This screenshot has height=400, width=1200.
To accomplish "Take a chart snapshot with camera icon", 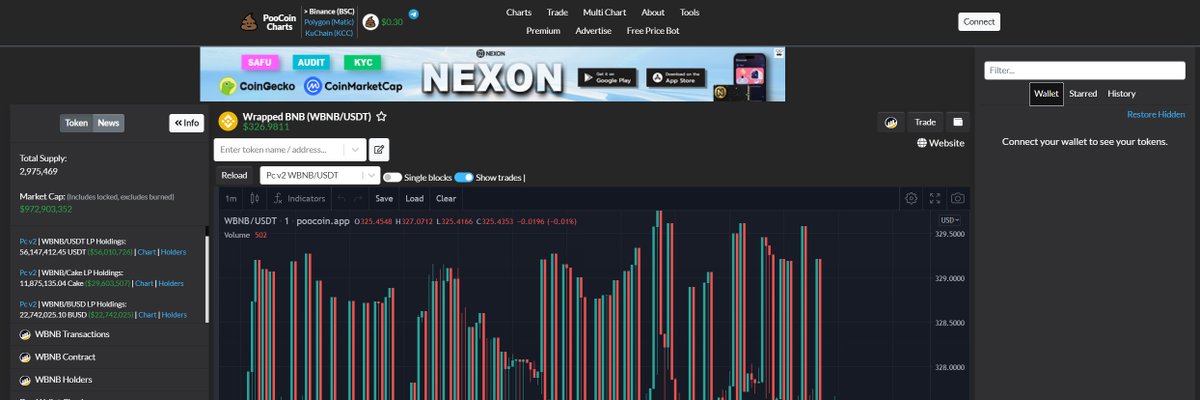I will point(958,198).
